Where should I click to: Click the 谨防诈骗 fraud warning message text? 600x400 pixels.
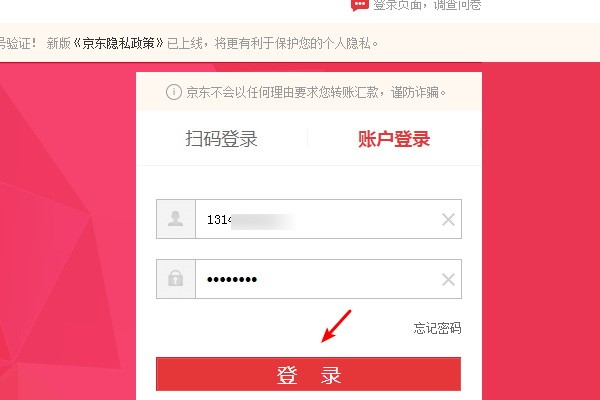pyautogui.click(x=316, y=92)
